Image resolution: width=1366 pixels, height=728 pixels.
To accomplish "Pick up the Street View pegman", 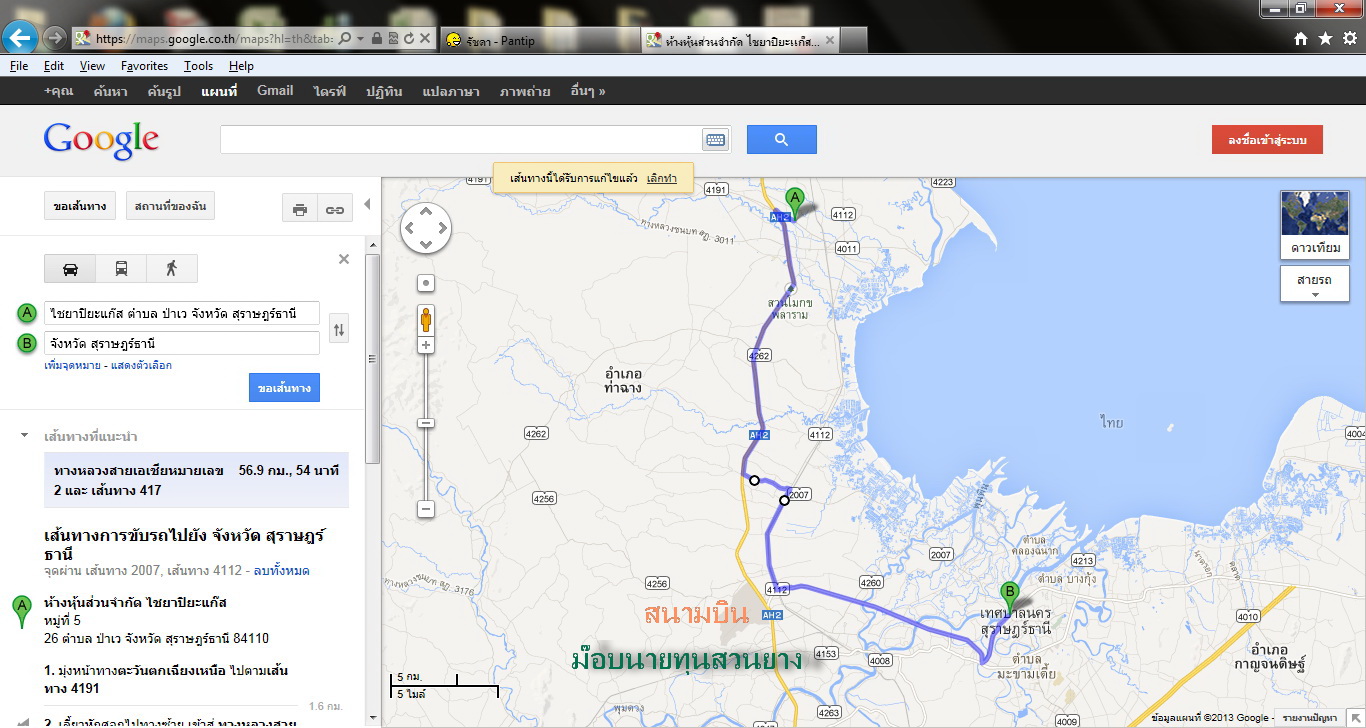I will 426,319.
